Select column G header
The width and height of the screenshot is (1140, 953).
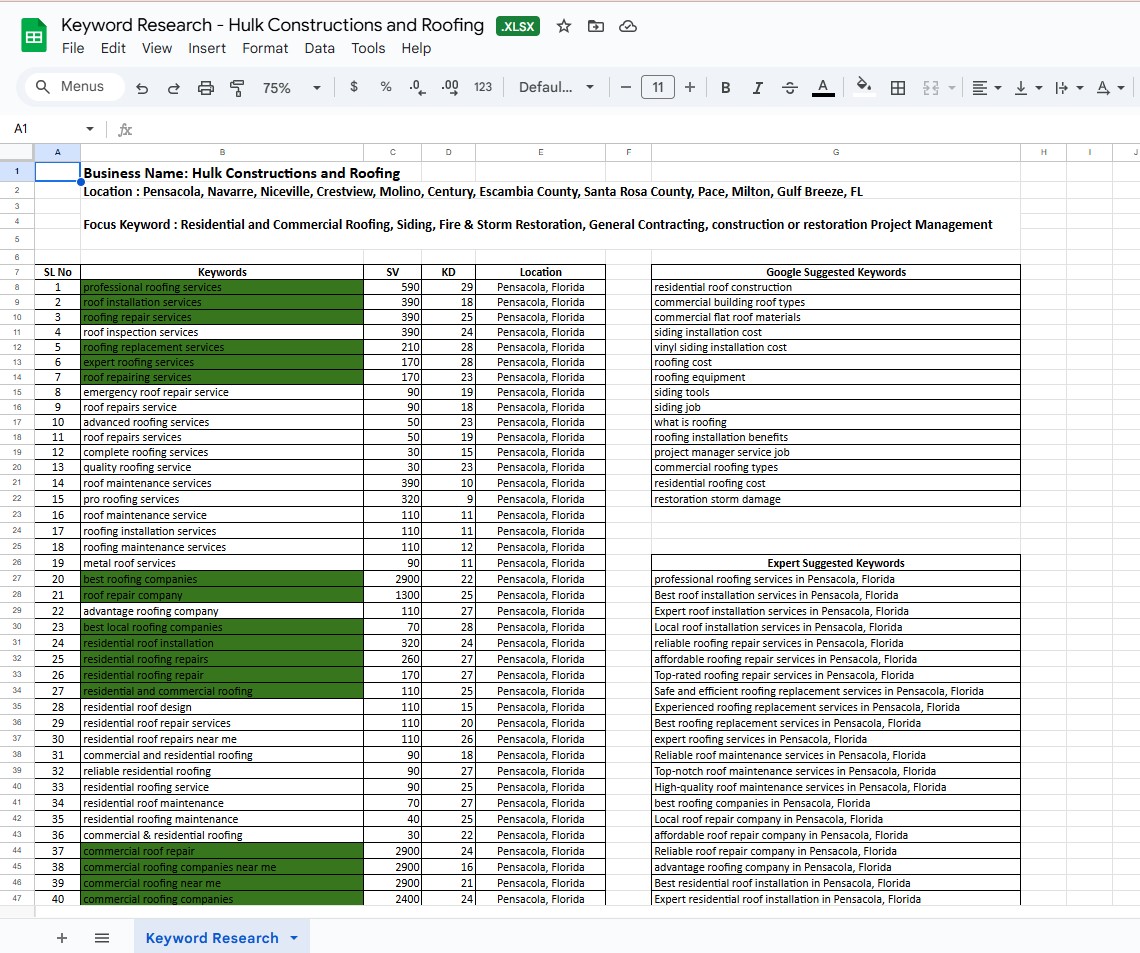point(835,152)
